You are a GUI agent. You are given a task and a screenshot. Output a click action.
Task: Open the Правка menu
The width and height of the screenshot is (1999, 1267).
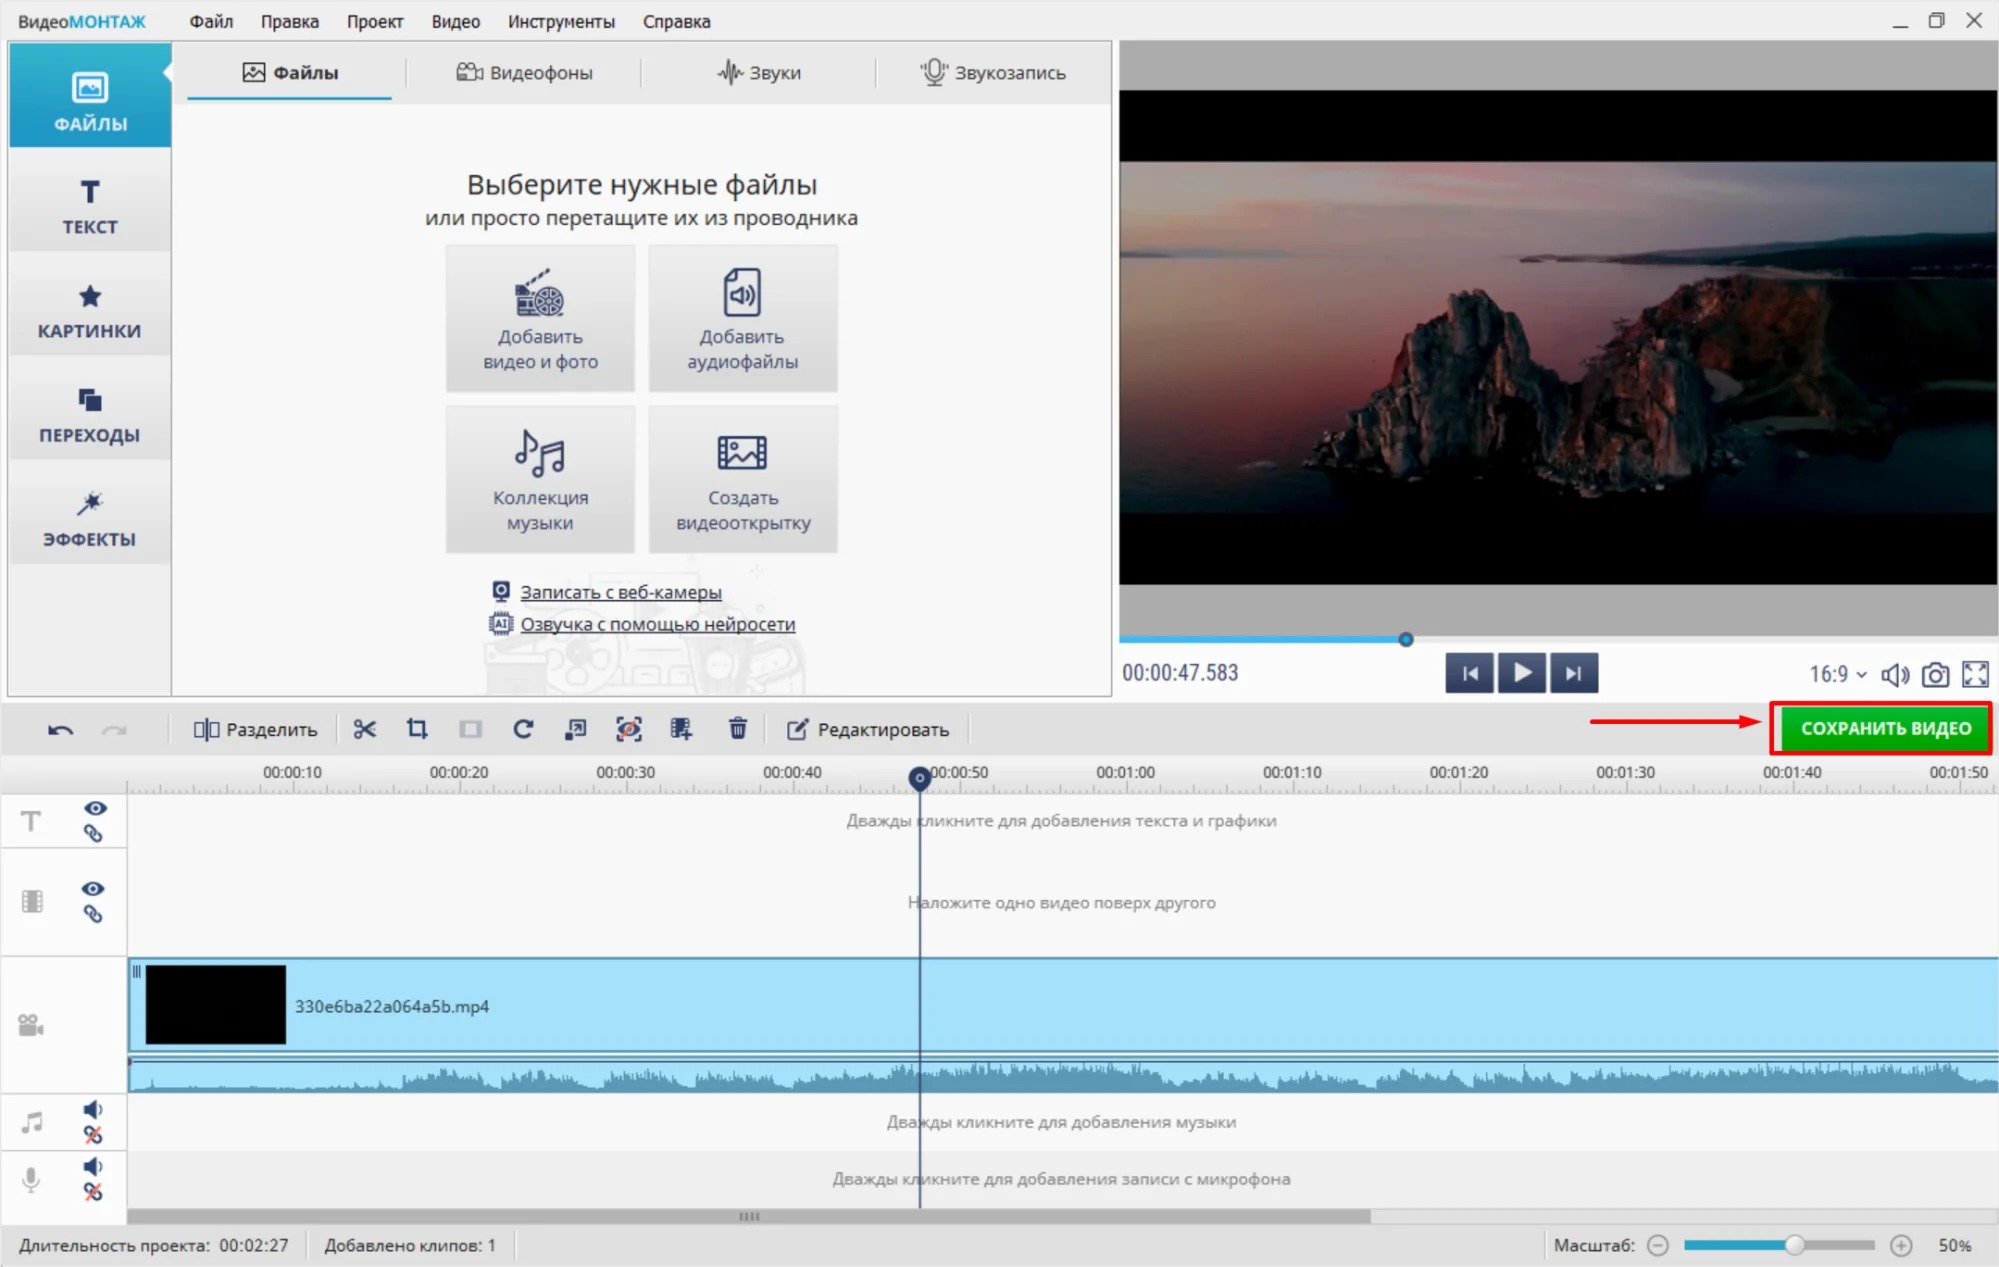point(290,21)
